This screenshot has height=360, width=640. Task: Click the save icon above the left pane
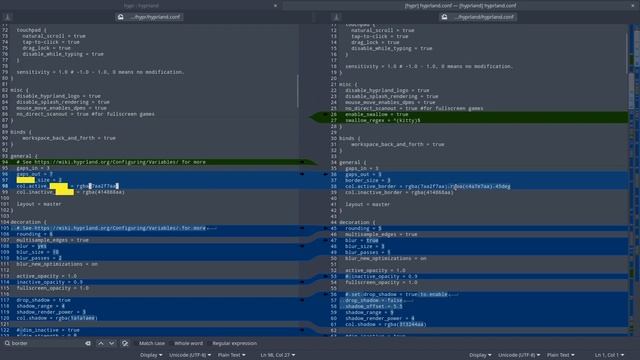coord(7,17)
